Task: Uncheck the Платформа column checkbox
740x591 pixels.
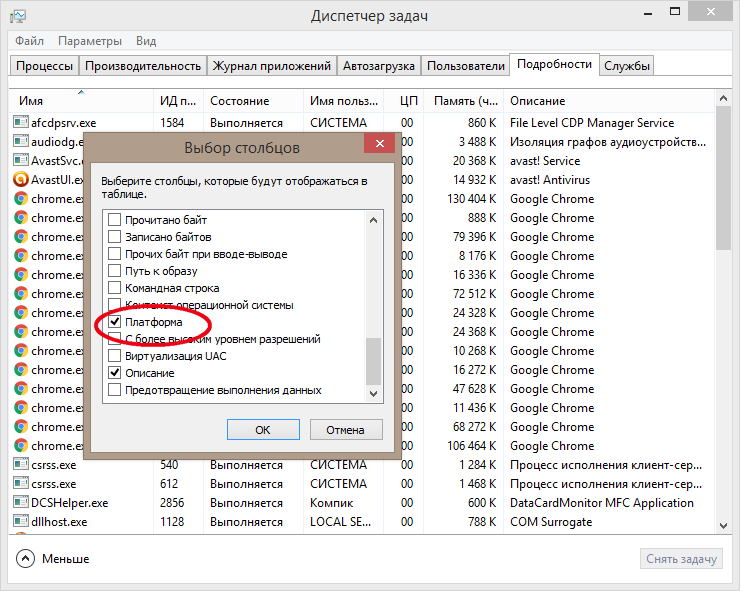Action: click(114, 322)
